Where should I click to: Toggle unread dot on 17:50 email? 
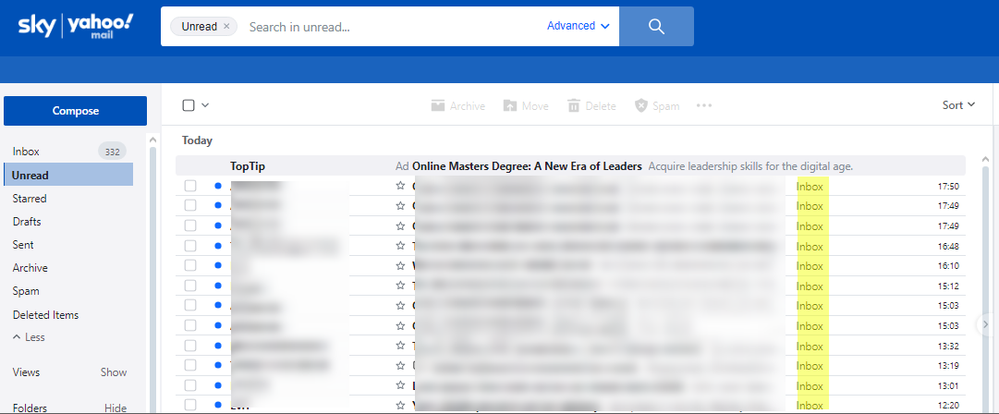click(x=219, y=186)
